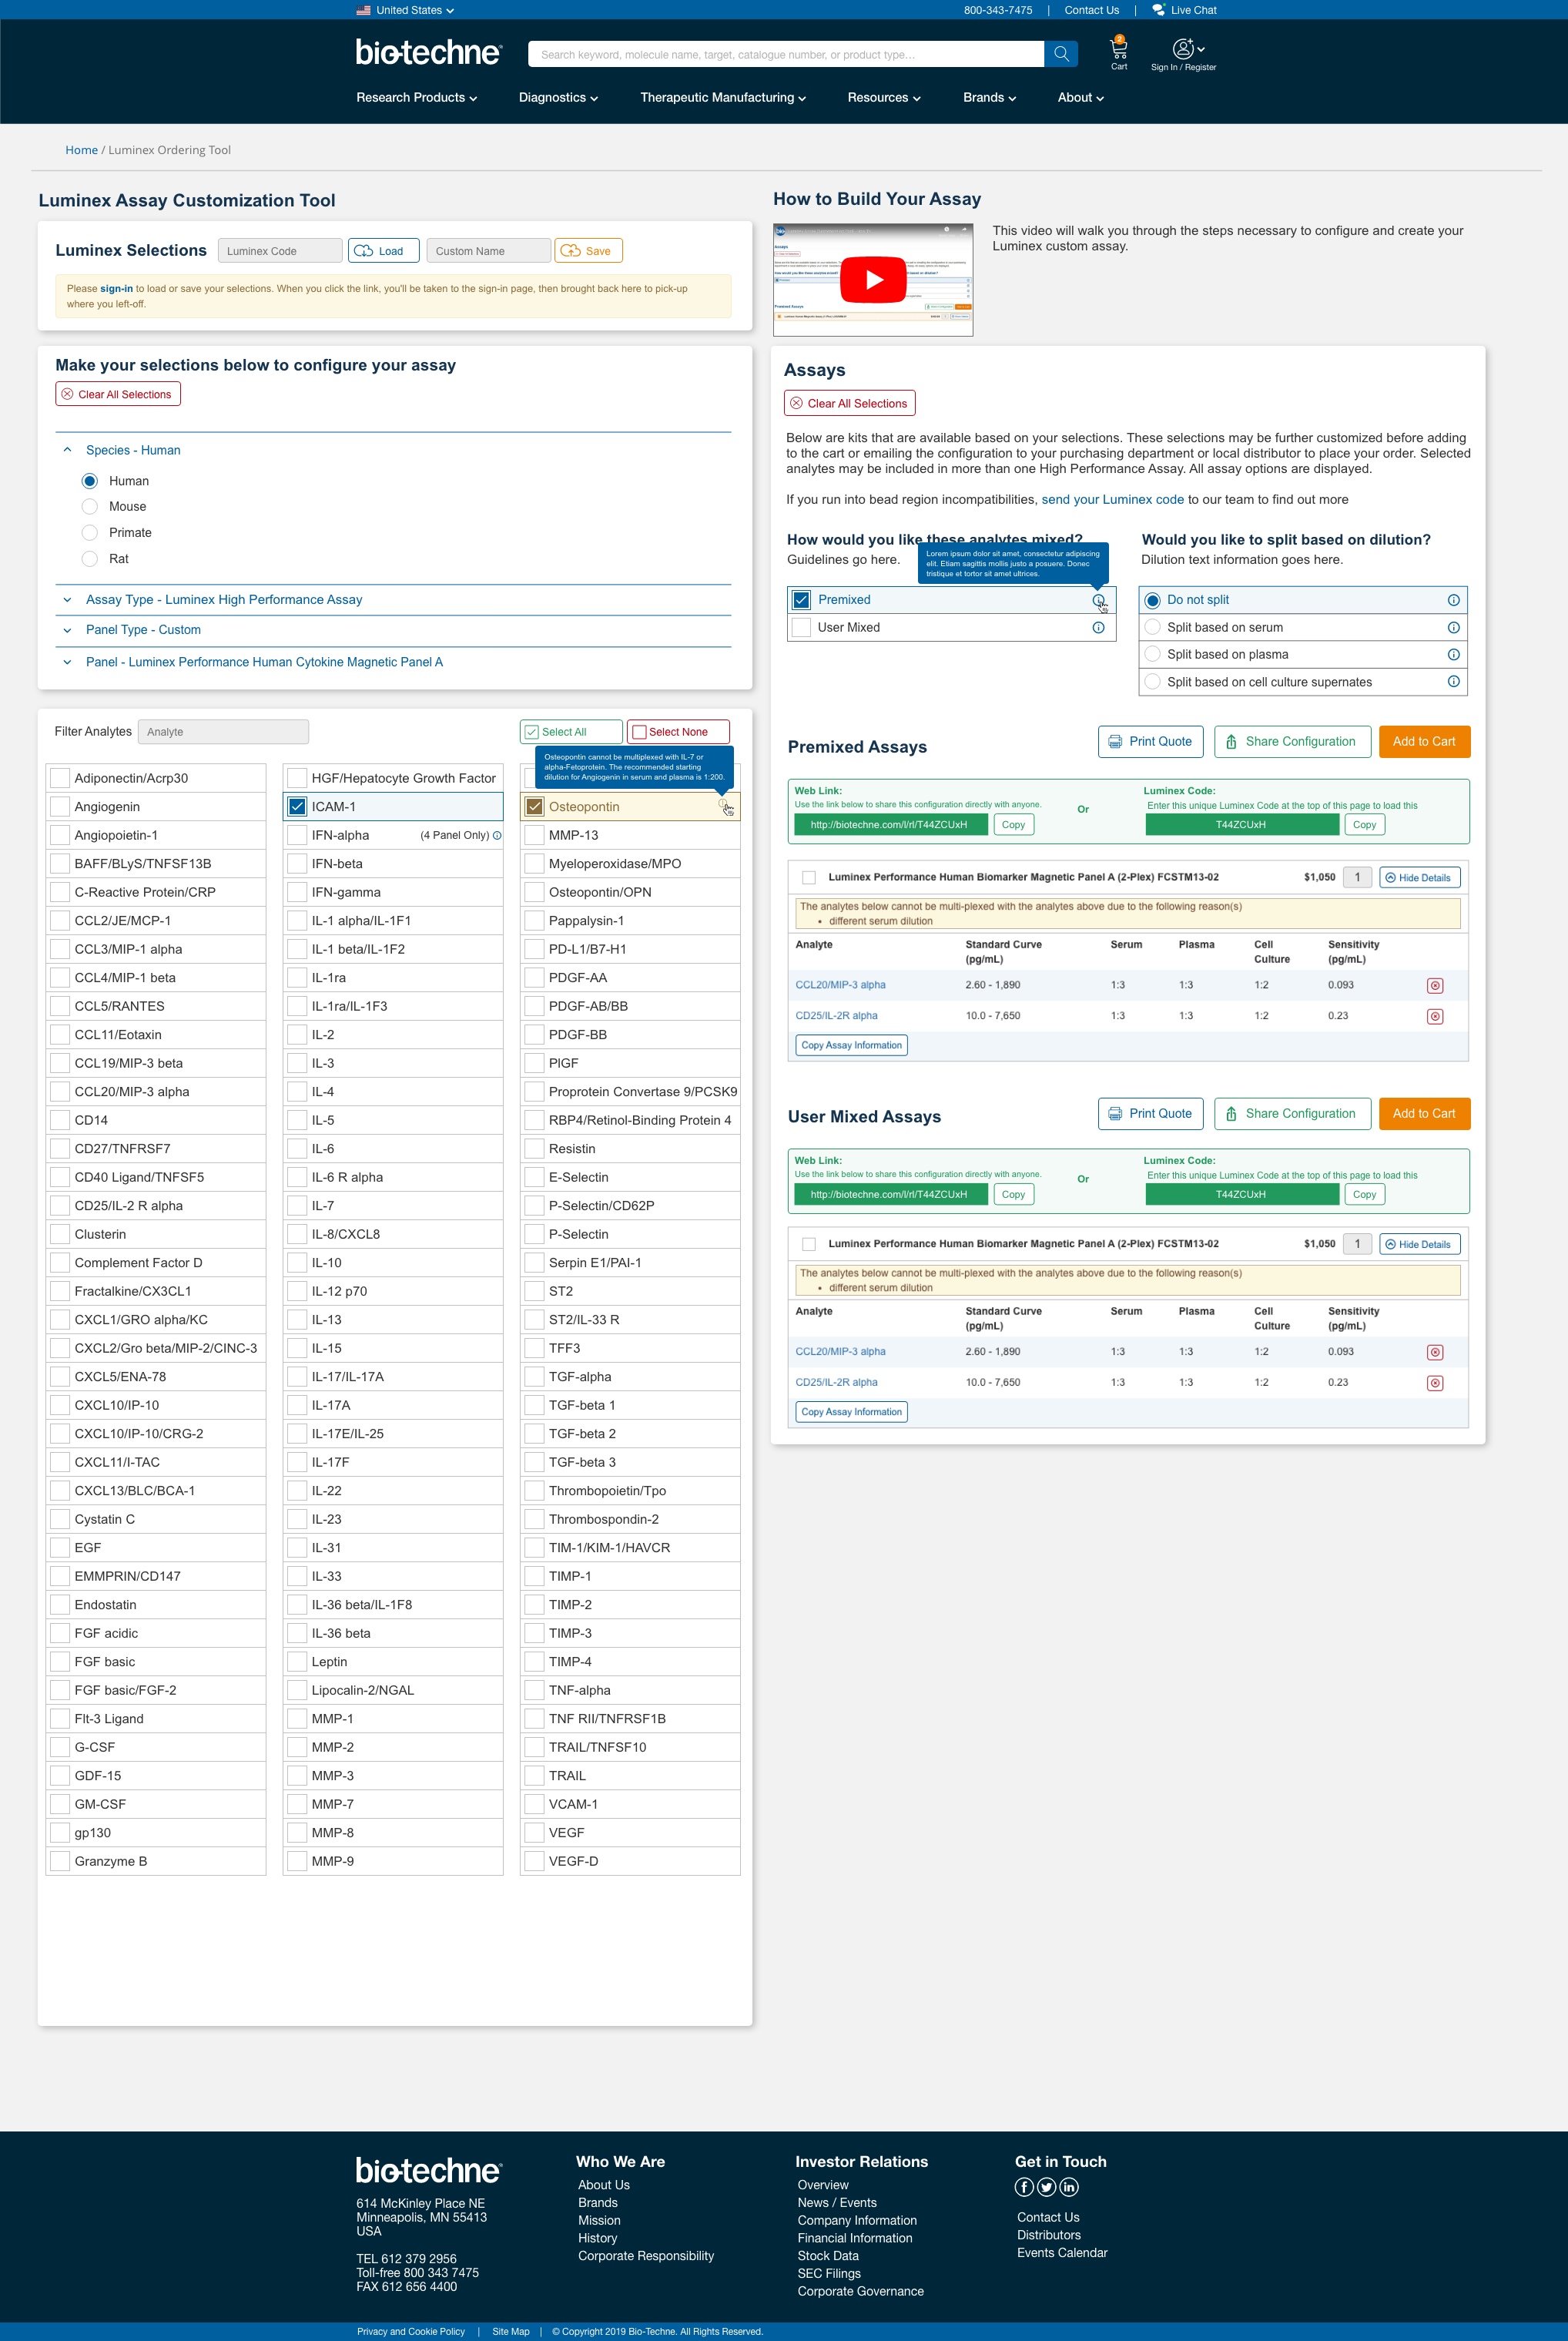
Task: Click the IFN-alpha 4 Panel Only info icon
Action: pos(497,835)
